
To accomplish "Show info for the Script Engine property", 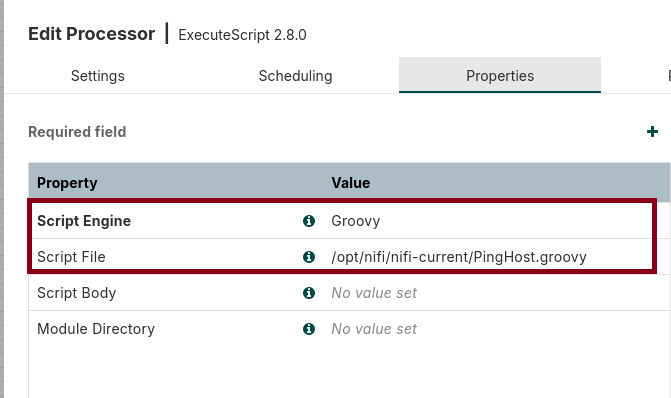I will [x=309, y=221].
